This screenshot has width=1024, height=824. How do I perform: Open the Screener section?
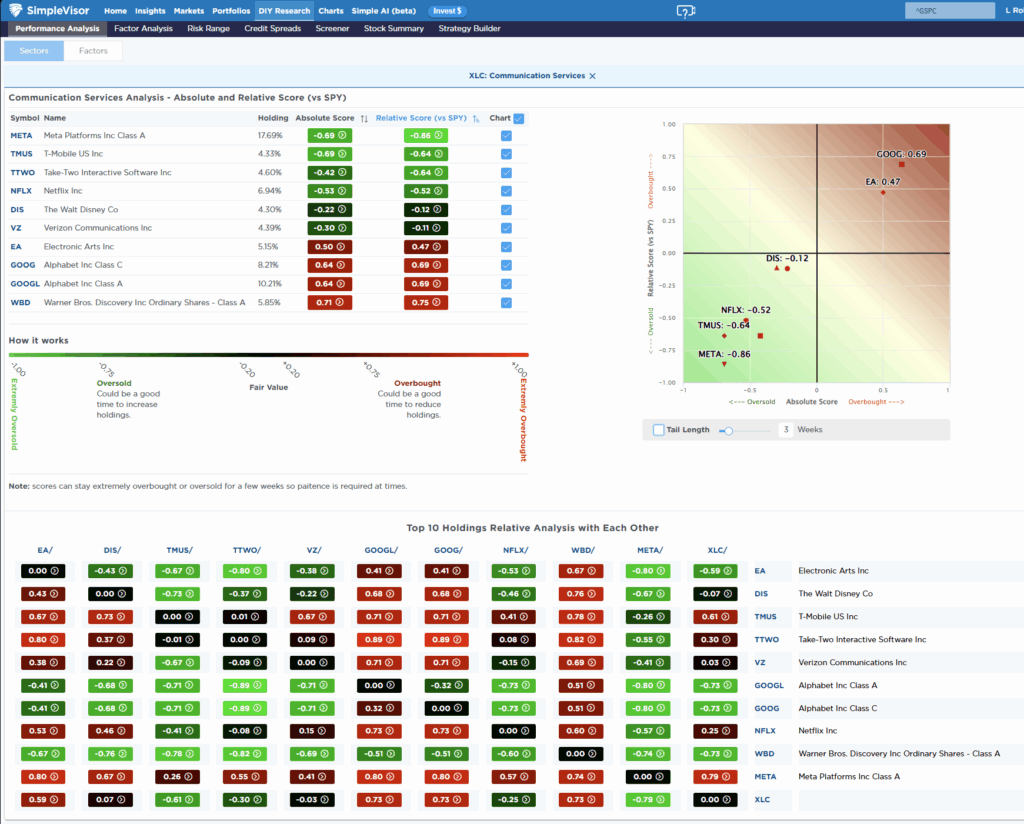pyautogui.click(x=331, y=29)
